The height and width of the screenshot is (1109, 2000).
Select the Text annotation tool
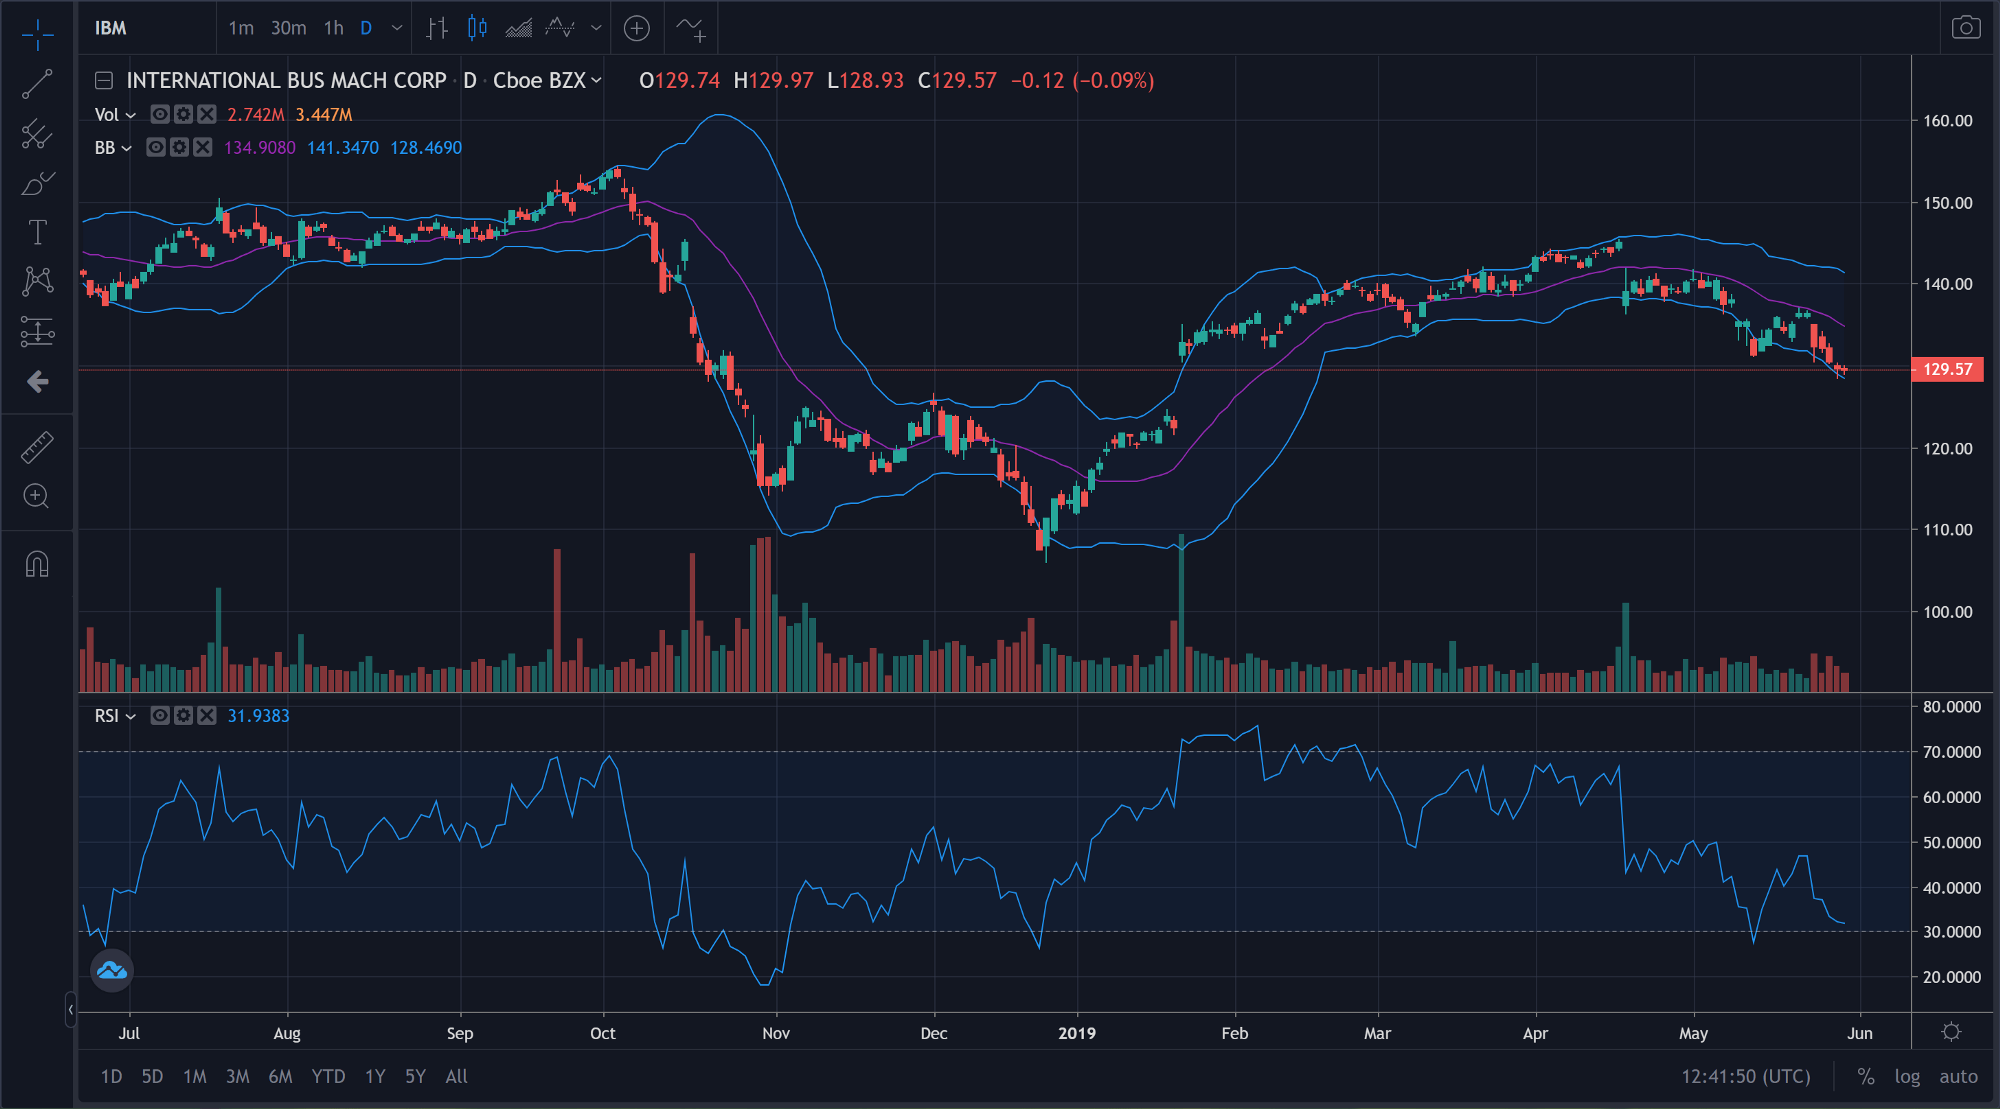pyautogui.click(x=37, y=232)
